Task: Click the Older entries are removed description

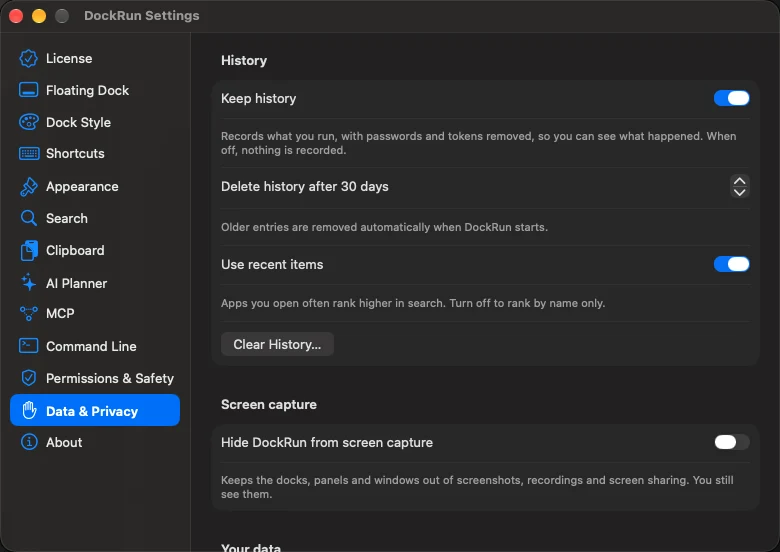Action: 384,227
